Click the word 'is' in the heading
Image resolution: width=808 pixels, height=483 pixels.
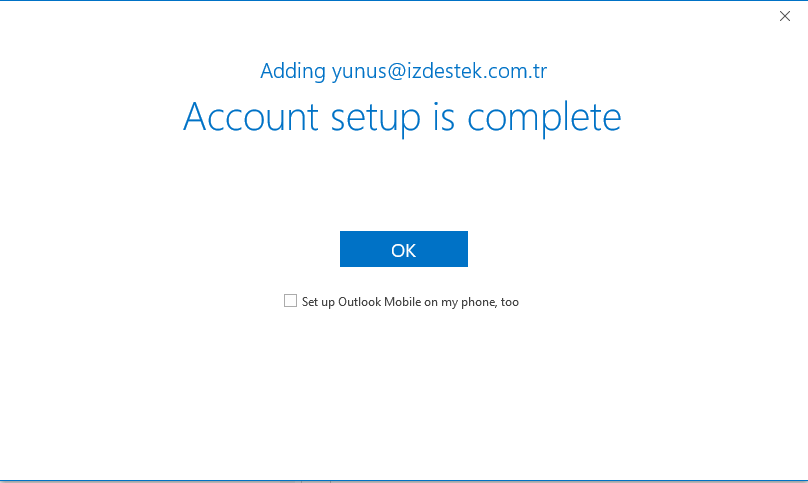(x=444, y=116)
